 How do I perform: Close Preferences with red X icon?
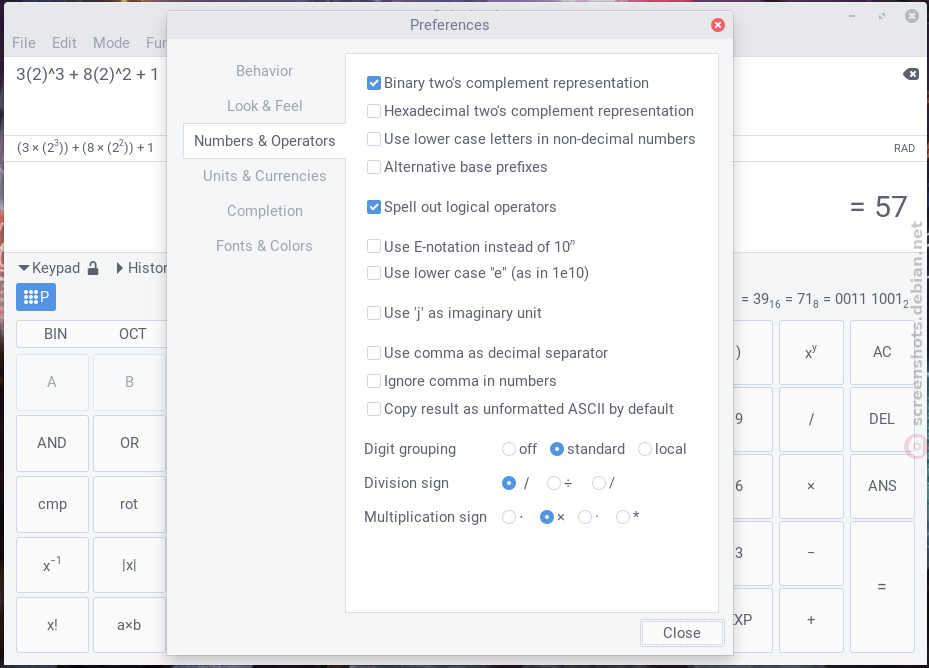717,25
